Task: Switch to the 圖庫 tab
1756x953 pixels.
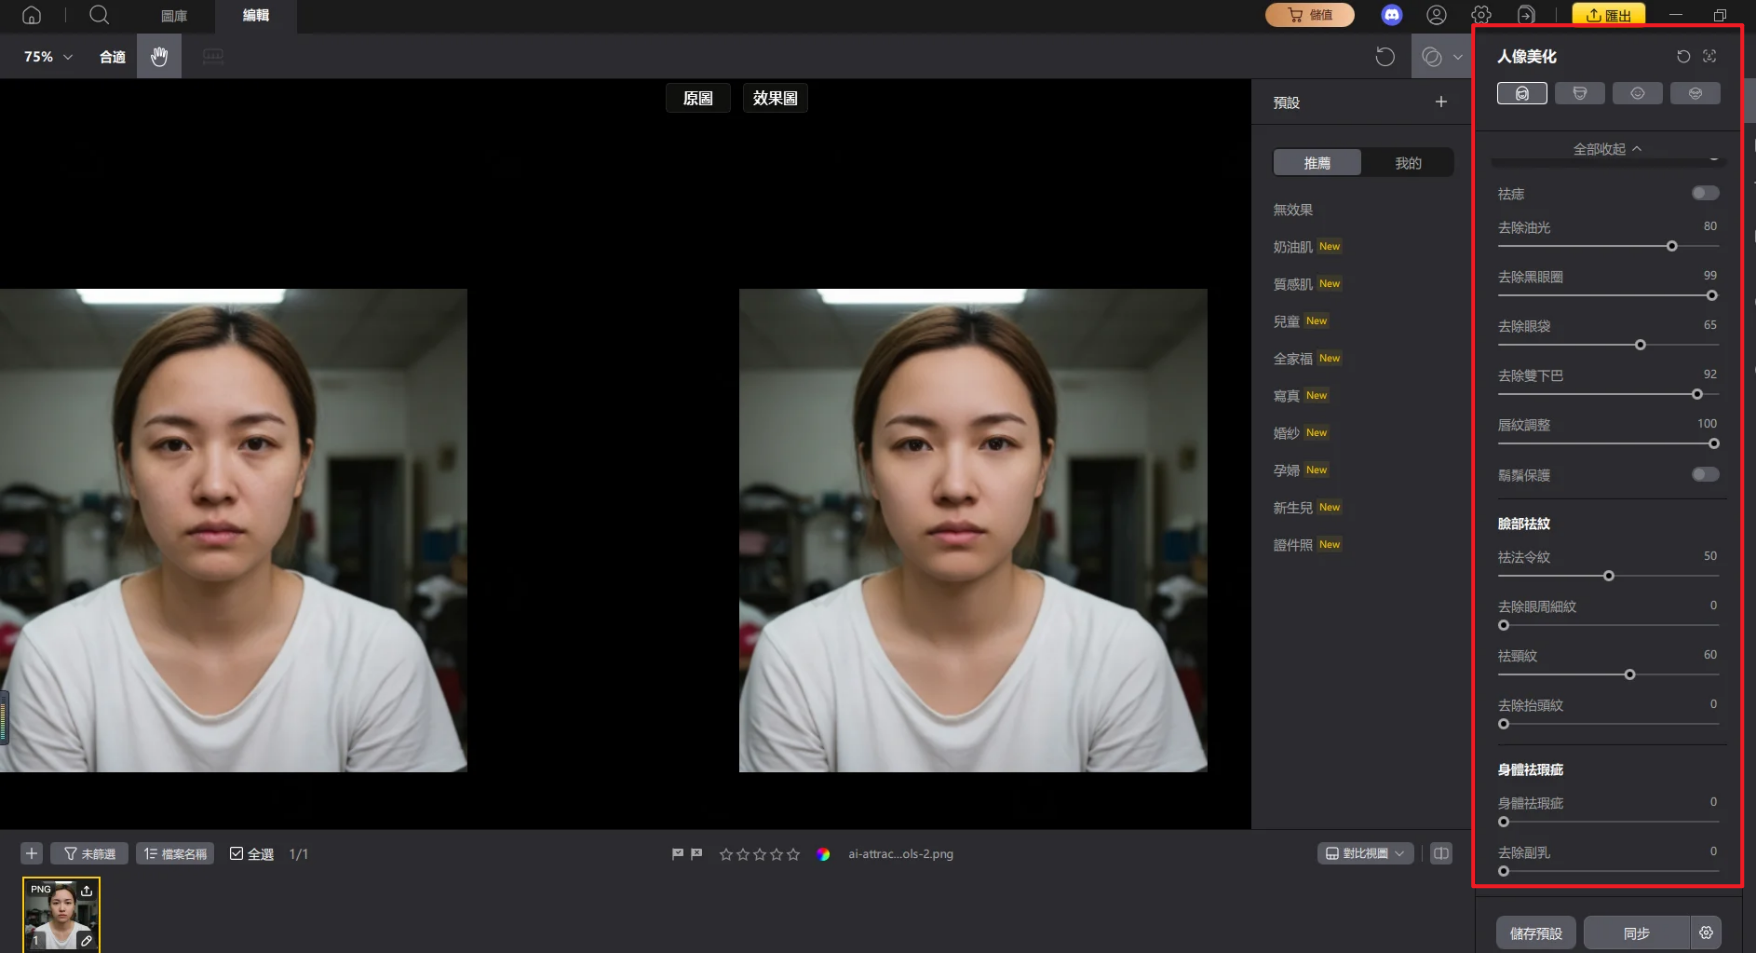Action: pos(173,15)
